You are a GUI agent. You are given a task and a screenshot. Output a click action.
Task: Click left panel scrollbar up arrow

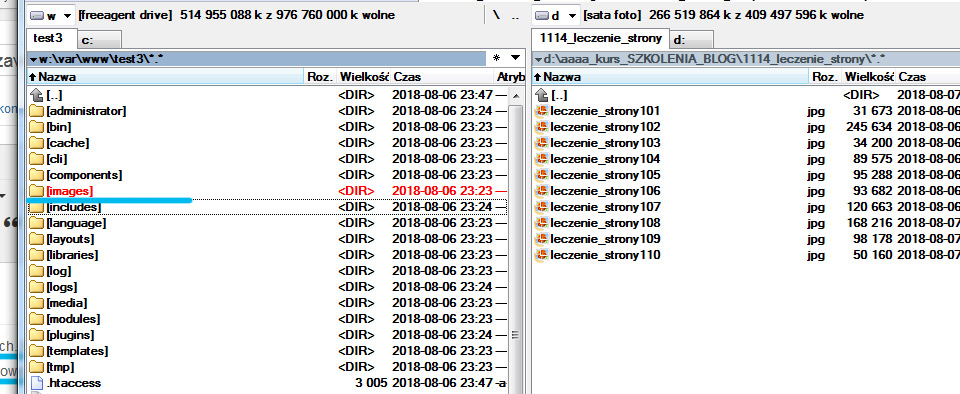pyautogui.click(x=515, y=96)
